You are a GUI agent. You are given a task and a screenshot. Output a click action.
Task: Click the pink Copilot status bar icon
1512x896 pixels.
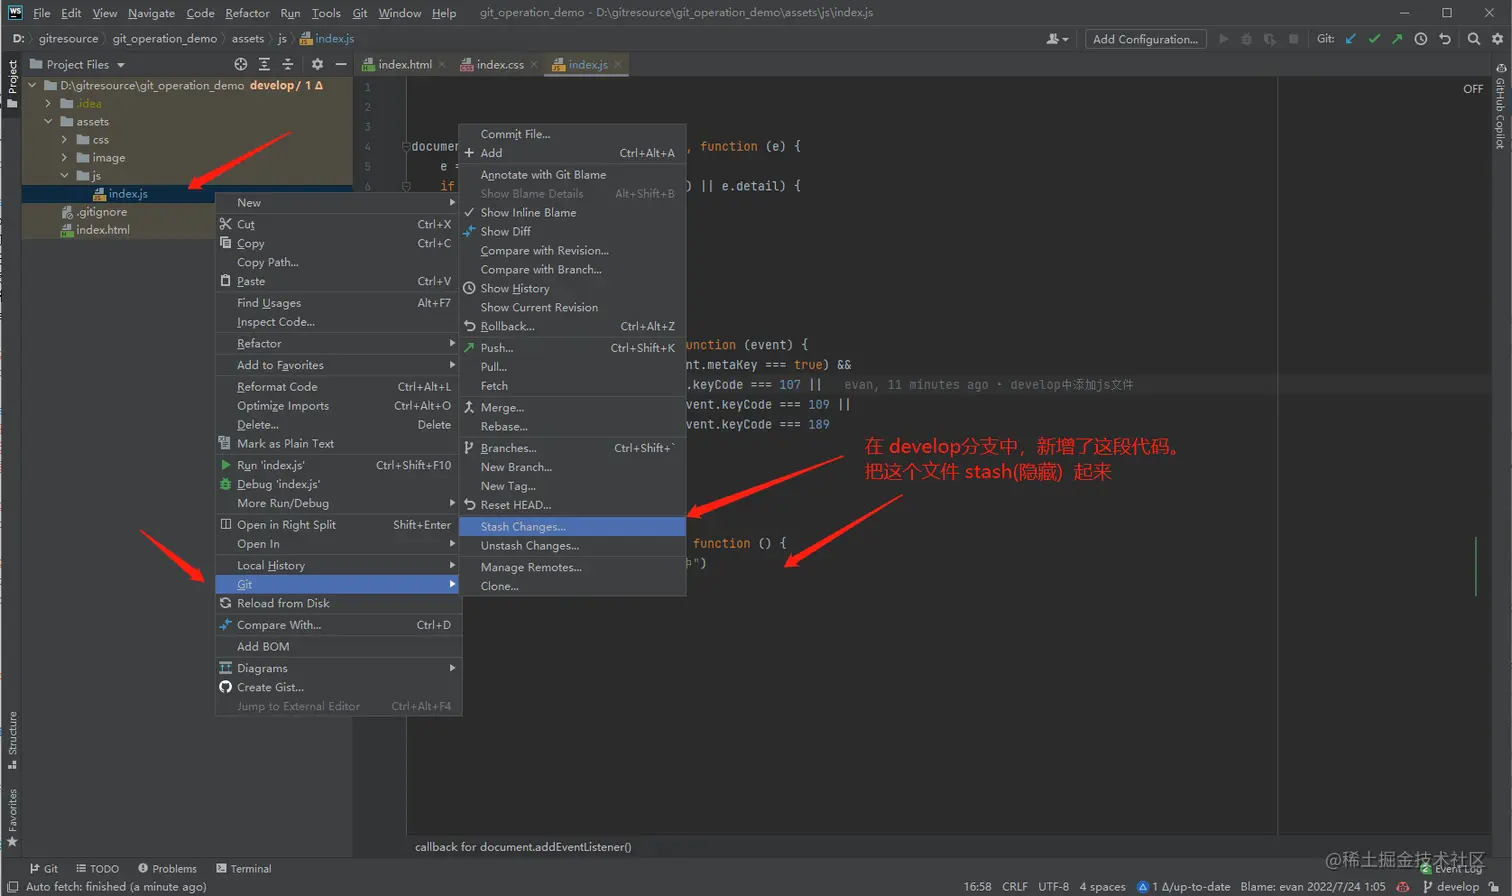[1403, 886]
